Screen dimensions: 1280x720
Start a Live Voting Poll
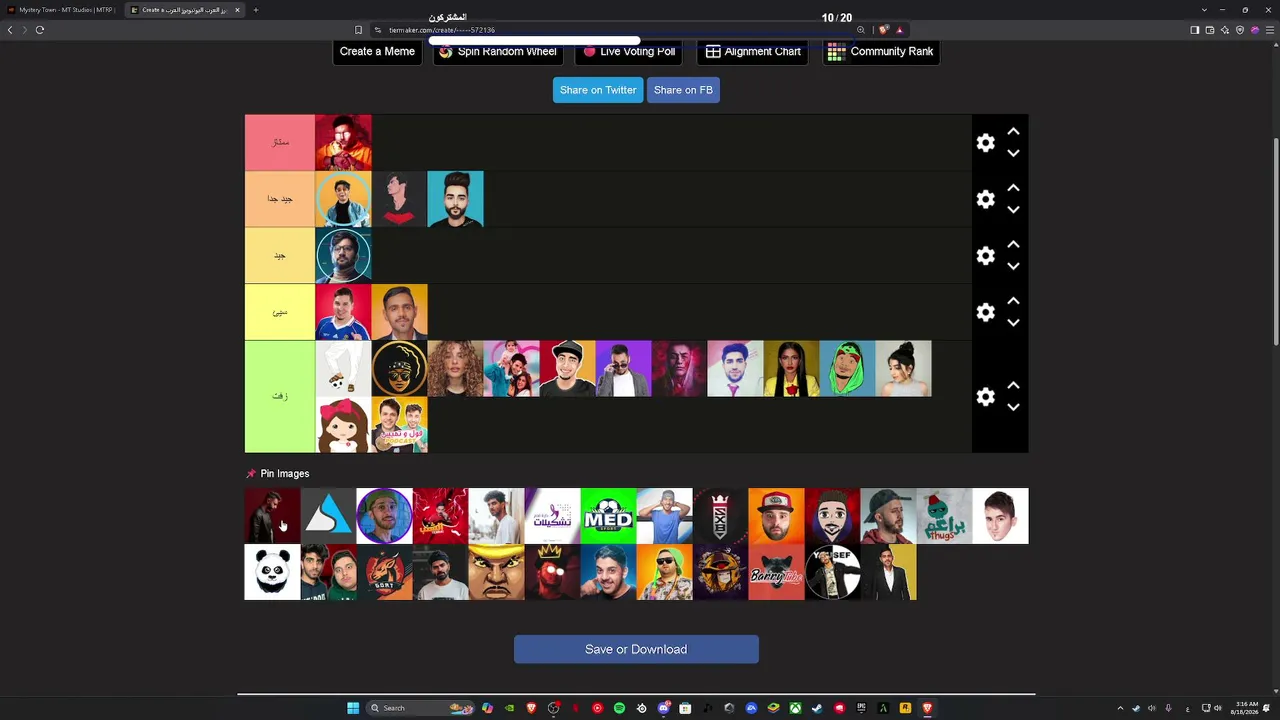[629, 52]
